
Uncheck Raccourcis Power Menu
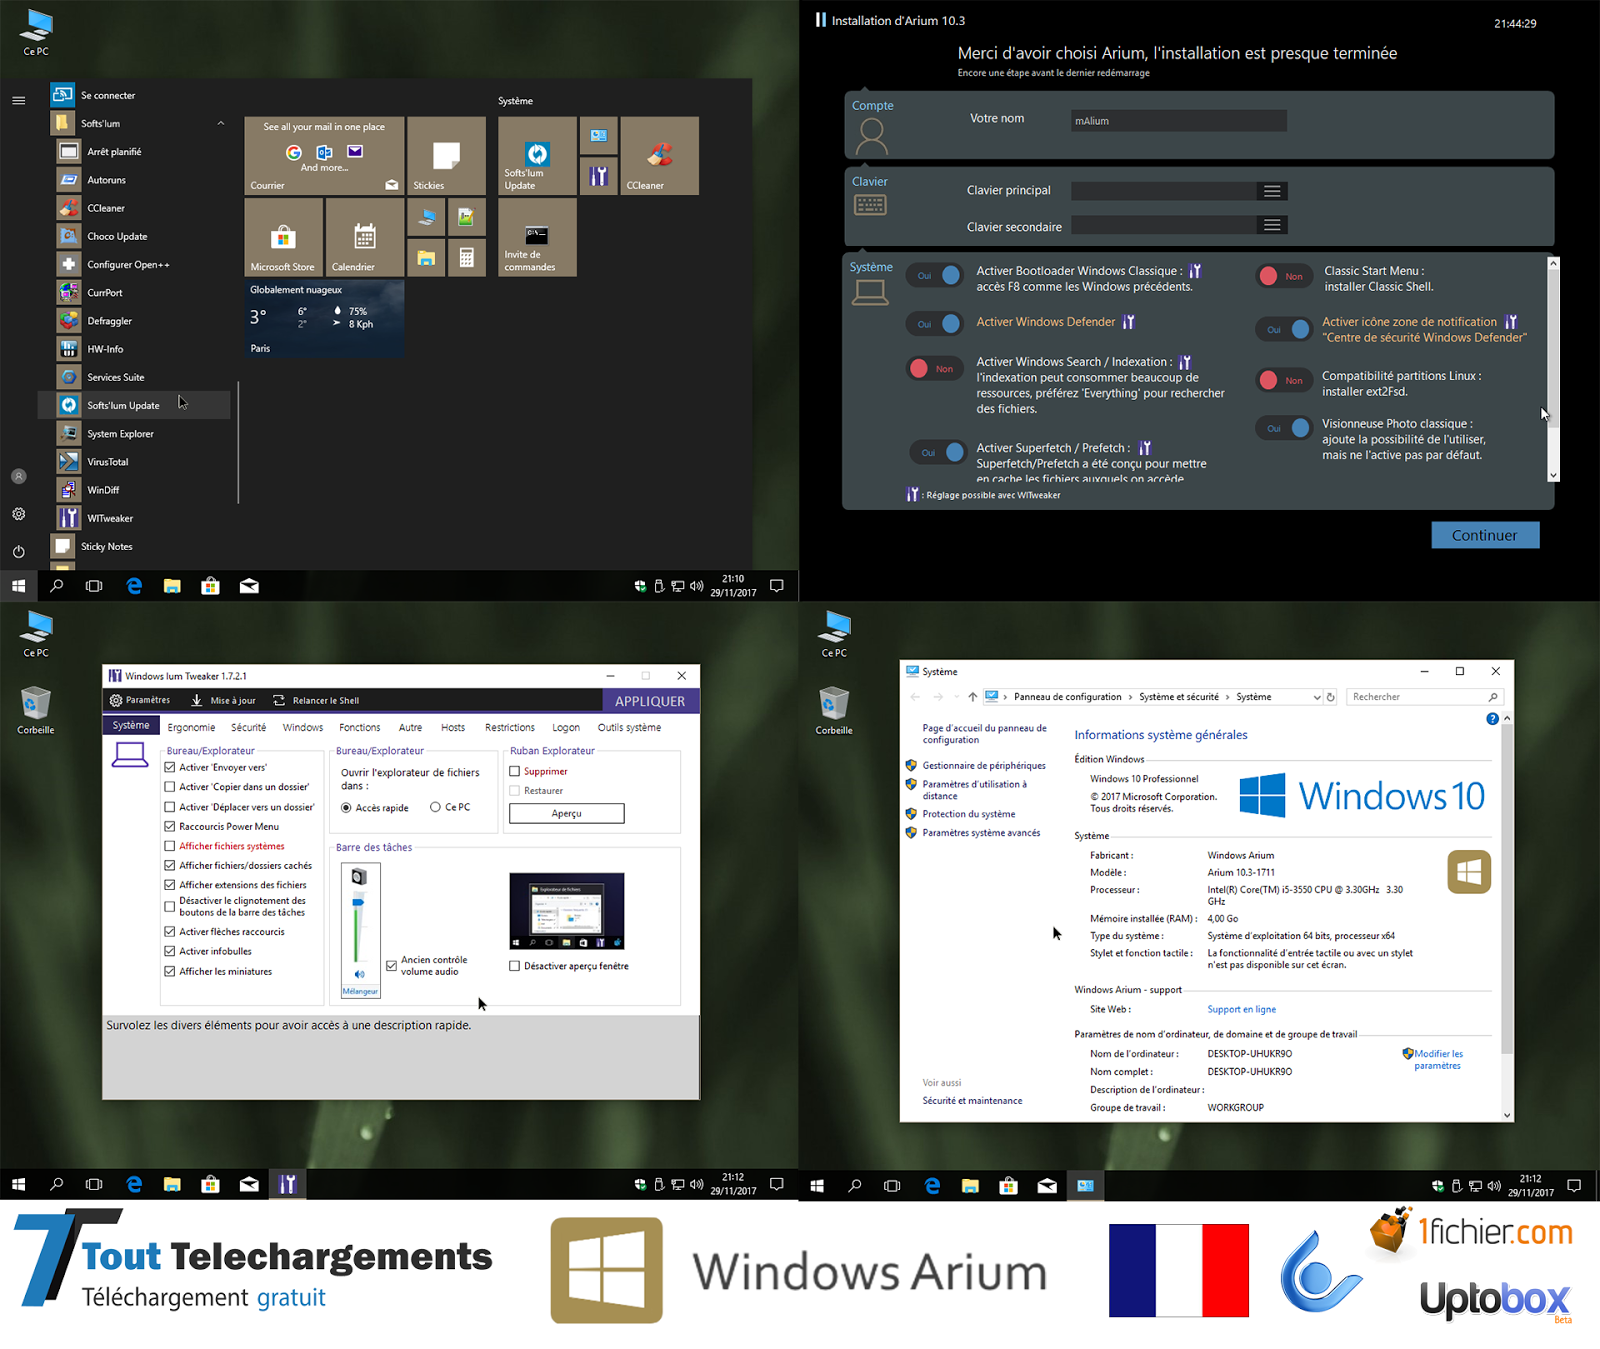(x=170, y=827)
